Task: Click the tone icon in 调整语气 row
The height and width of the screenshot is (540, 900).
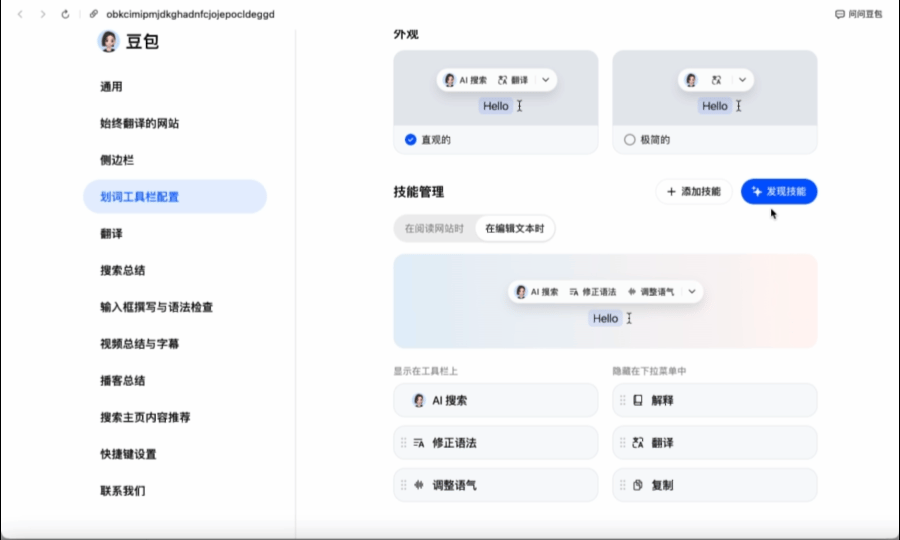Action: pyautogui.click(x=419, y=485)
